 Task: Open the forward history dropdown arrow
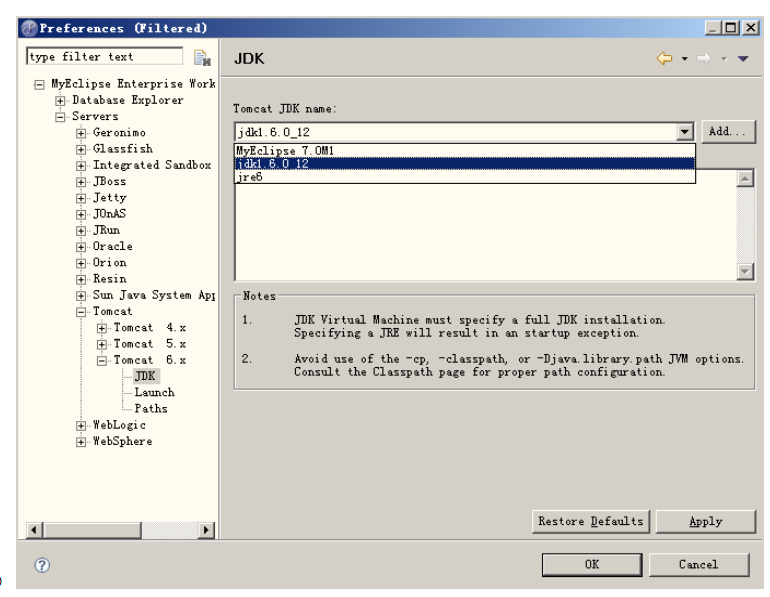point(724,59)
